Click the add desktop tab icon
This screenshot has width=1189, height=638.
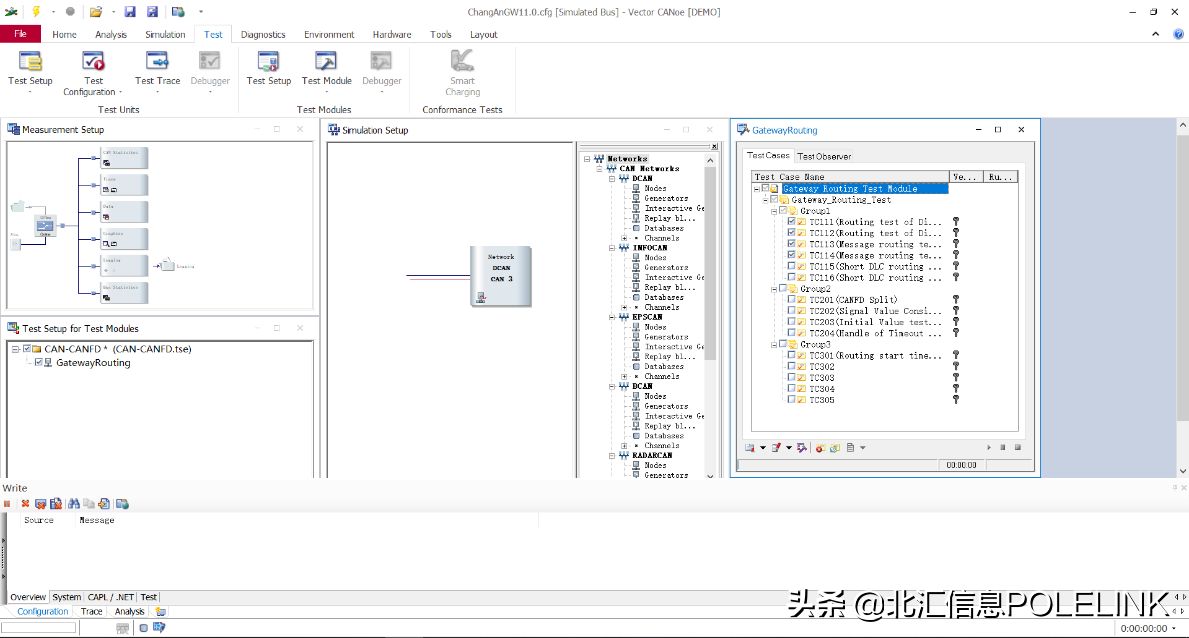click(x=160, y=611)
